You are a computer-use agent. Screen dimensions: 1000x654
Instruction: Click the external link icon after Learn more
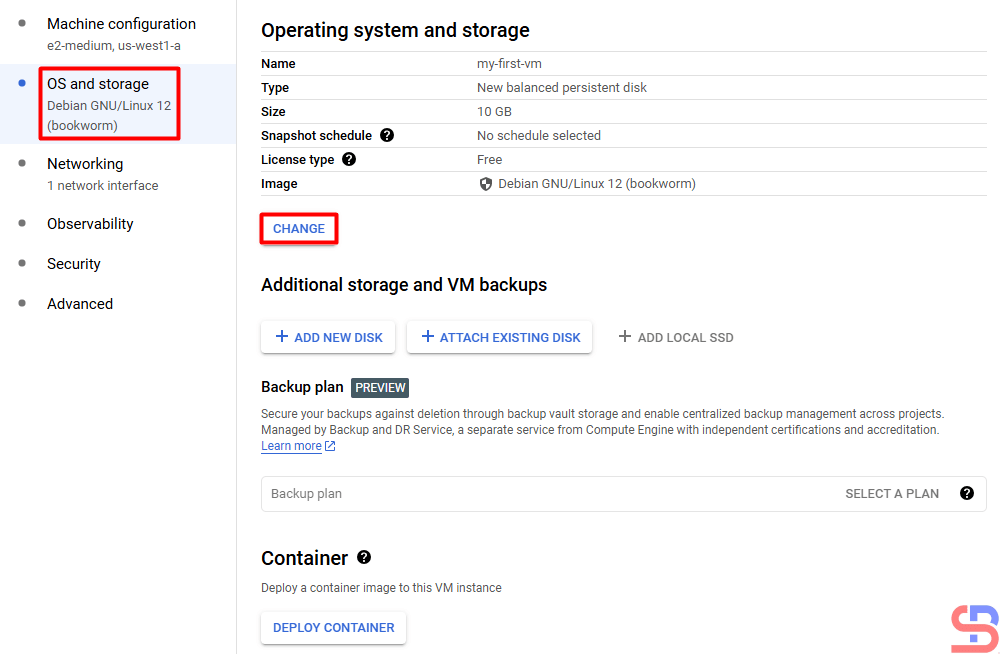click(330, 446)
